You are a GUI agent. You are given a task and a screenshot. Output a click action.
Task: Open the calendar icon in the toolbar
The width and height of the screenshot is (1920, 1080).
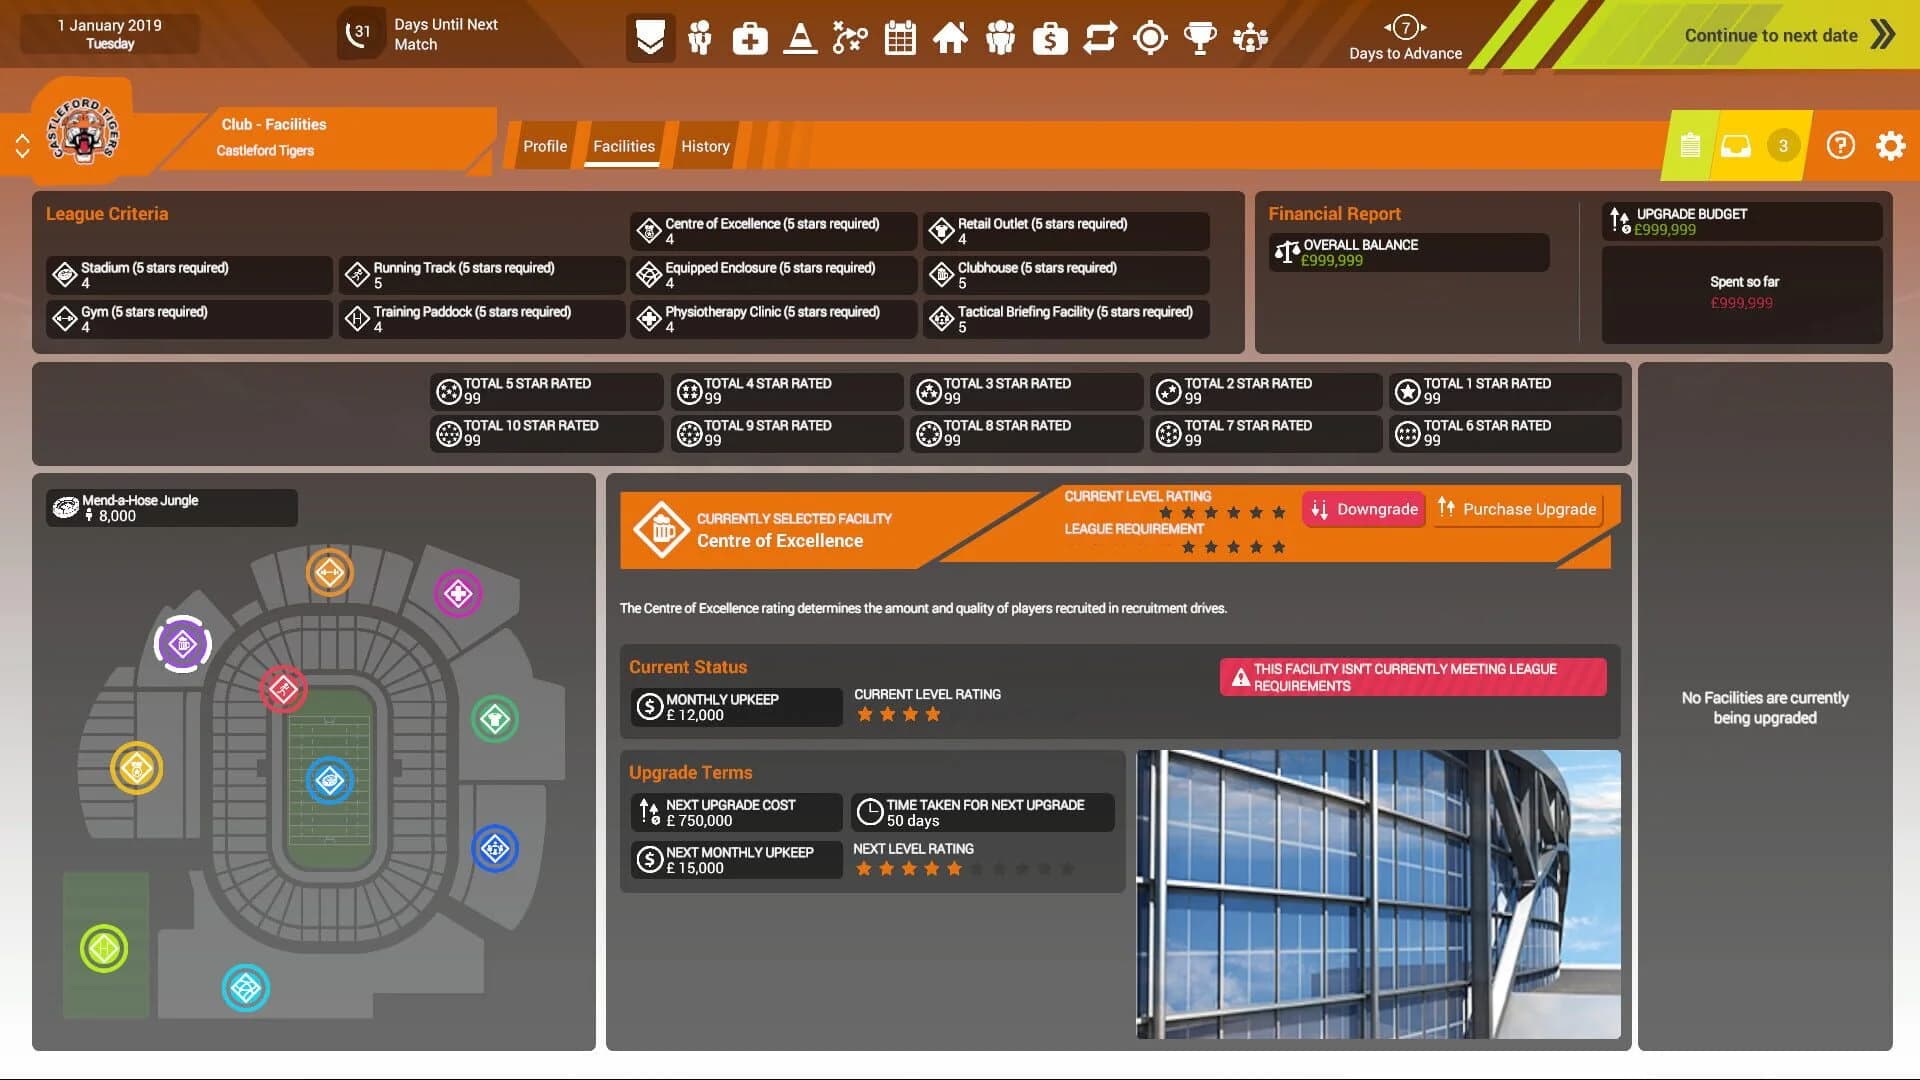point(899,38)
